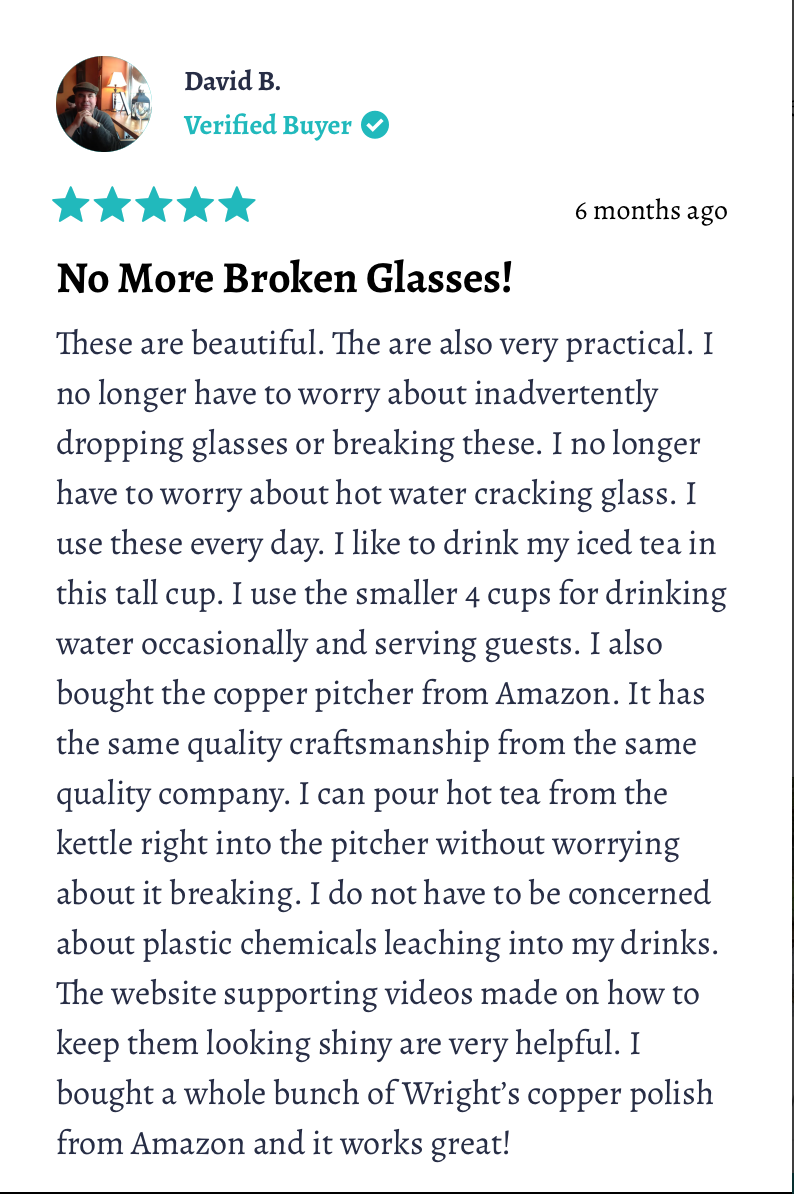
Task: Click the "6 months ago" timestamp
Action: (650, 211)
